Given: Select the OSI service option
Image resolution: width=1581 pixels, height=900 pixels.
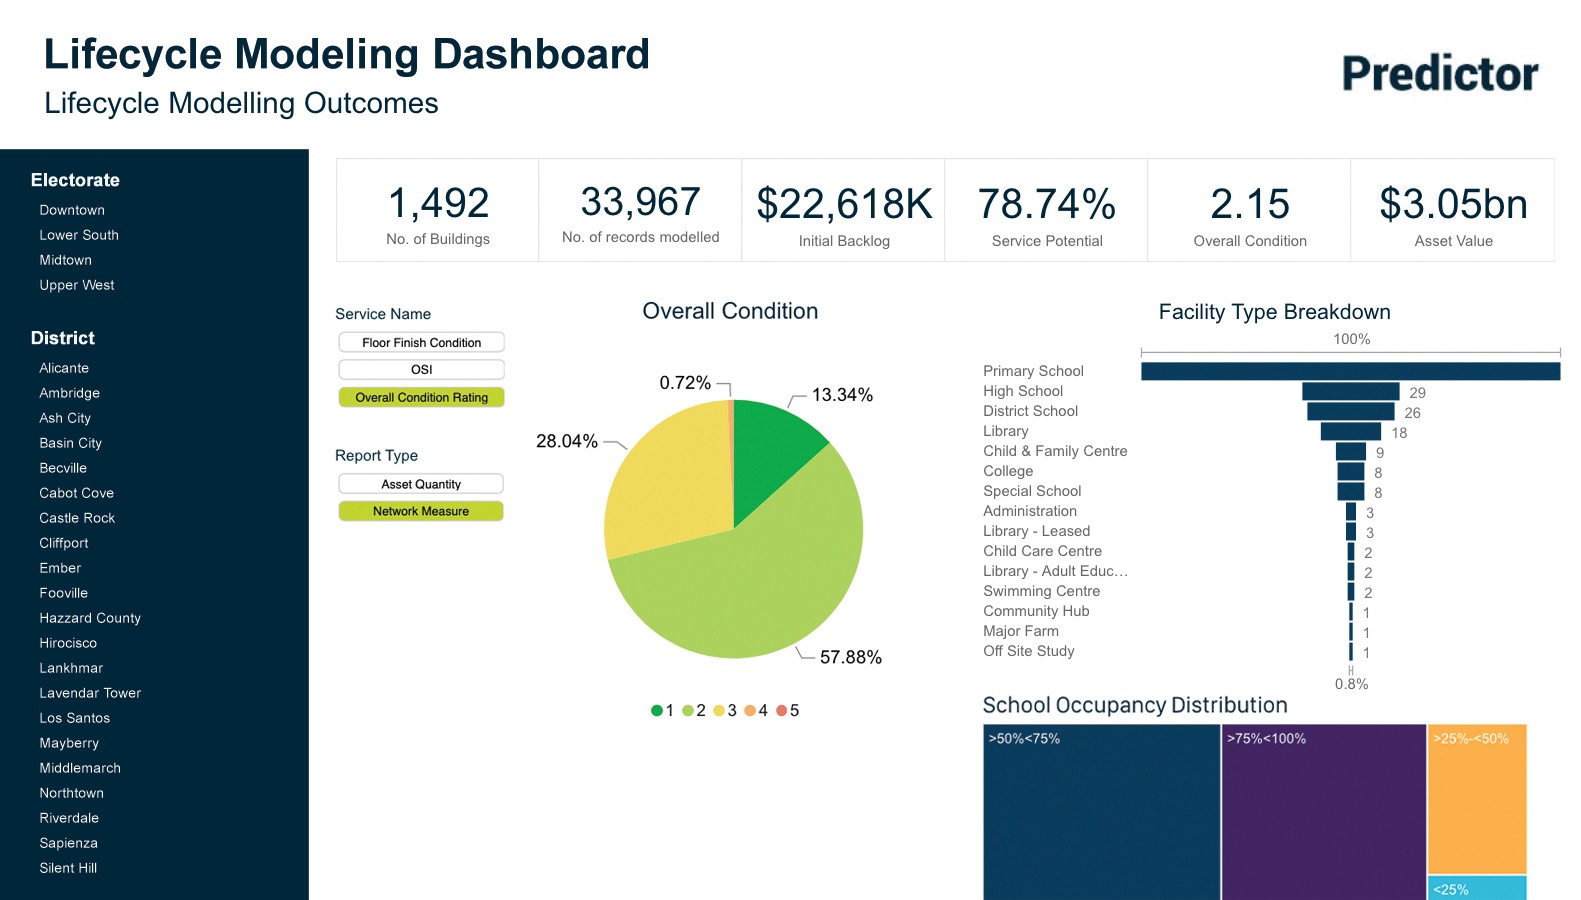Looking at the screenshot, I should click(421, 370).
